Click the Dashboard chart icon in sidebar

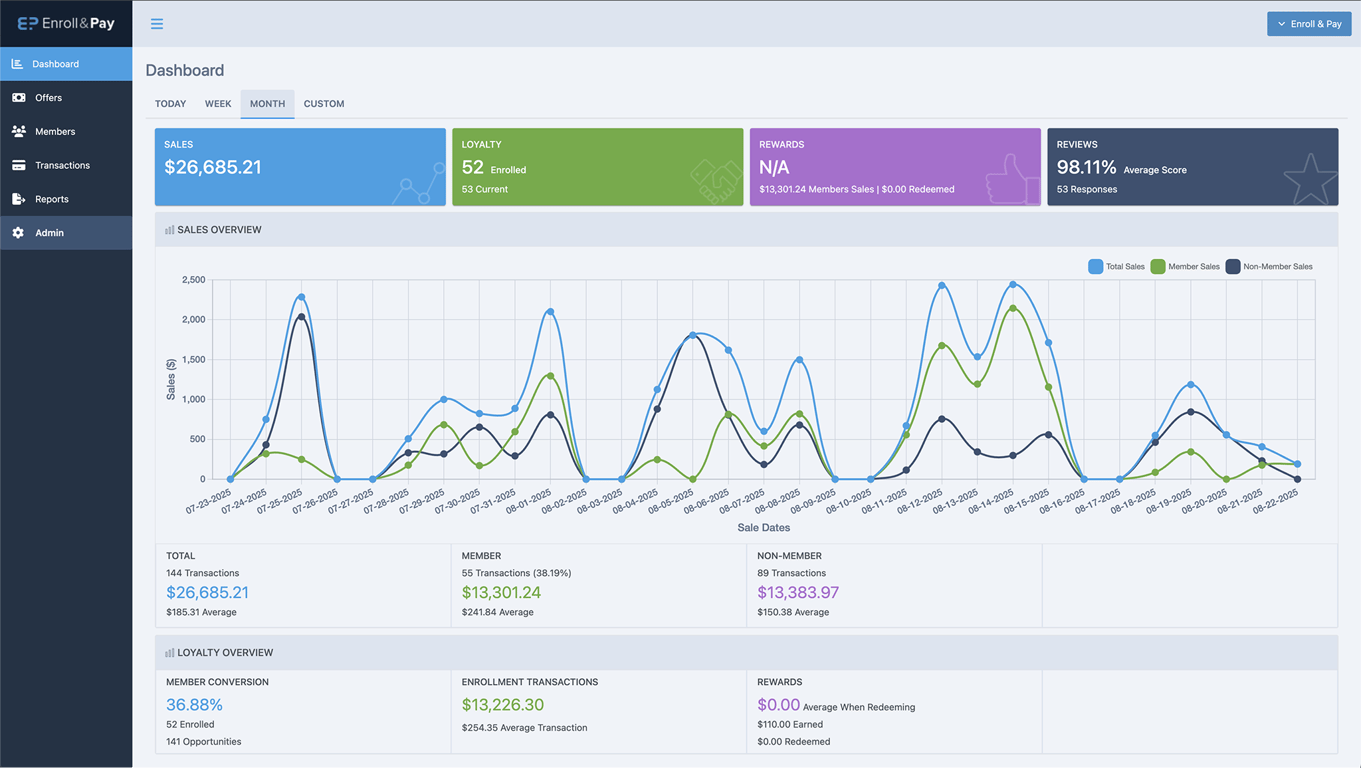[17, 64]
